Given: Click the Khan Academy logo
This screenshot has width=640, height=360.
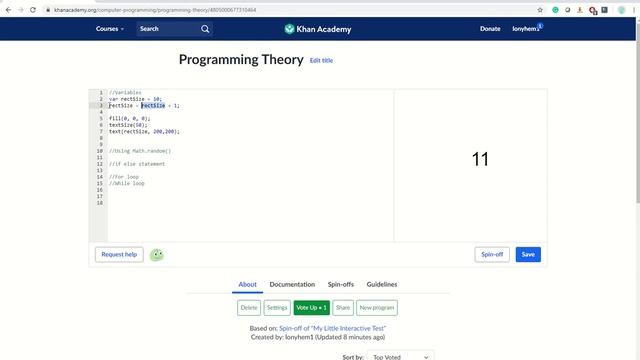Looking at the screenshot, I should pyautogui.click(x=318, y=29).
